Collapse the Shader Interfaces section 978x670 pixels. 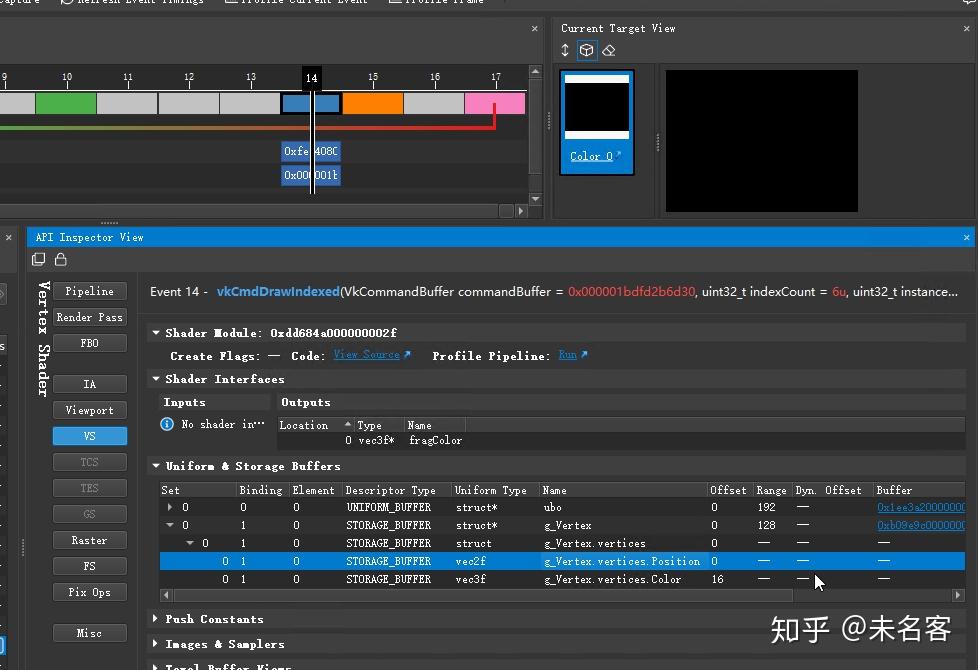[x=156, y=378]
